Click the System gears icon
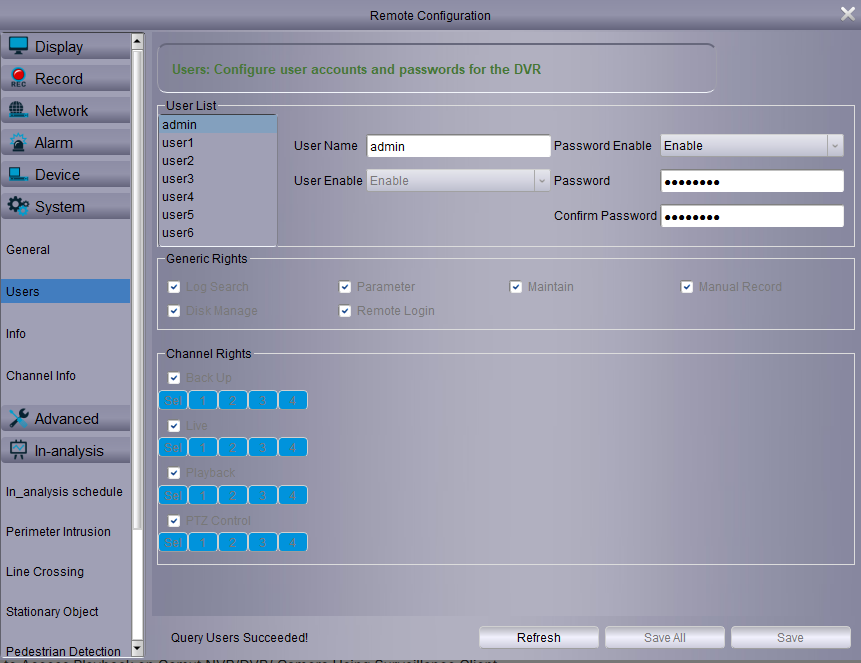Image resolution: width=861 pixels, height=663 pixels. click(18, 206)
